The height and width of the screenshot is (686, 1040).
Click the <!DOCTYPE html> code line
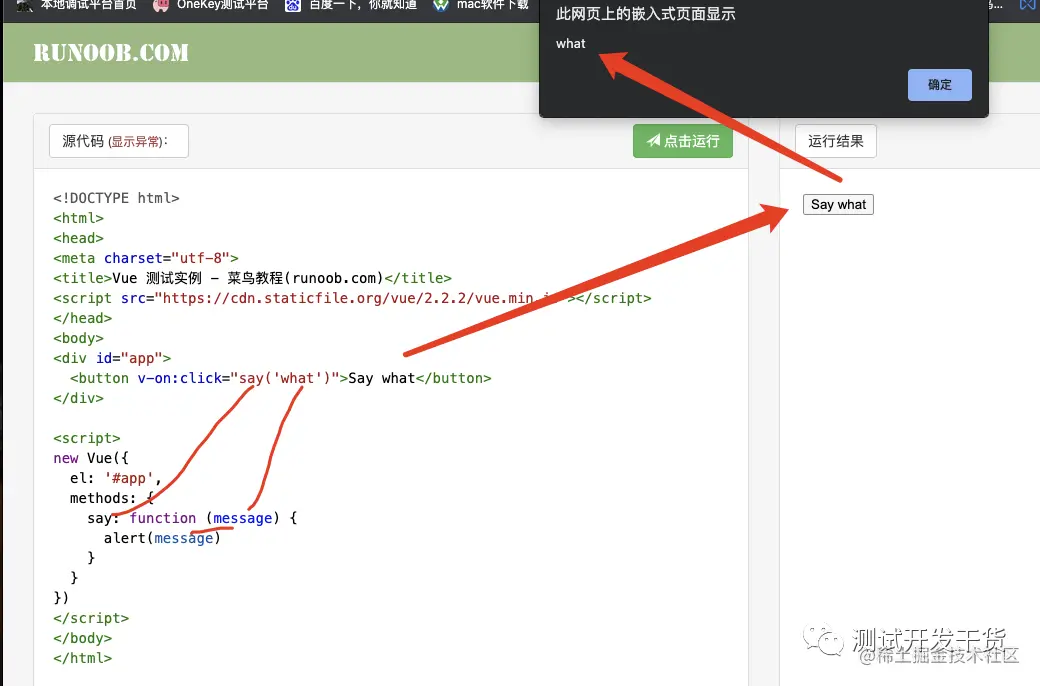click(116, 198)
